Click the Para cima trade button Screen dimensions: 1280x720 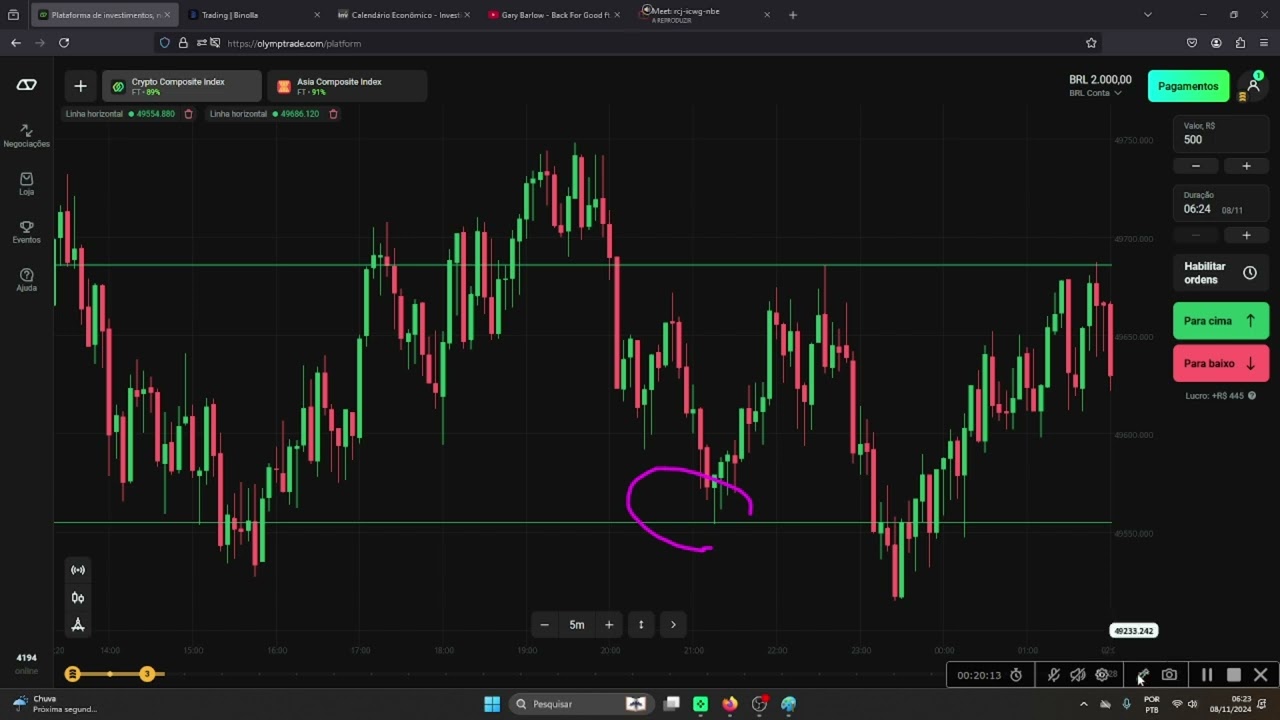(1221, 321)
